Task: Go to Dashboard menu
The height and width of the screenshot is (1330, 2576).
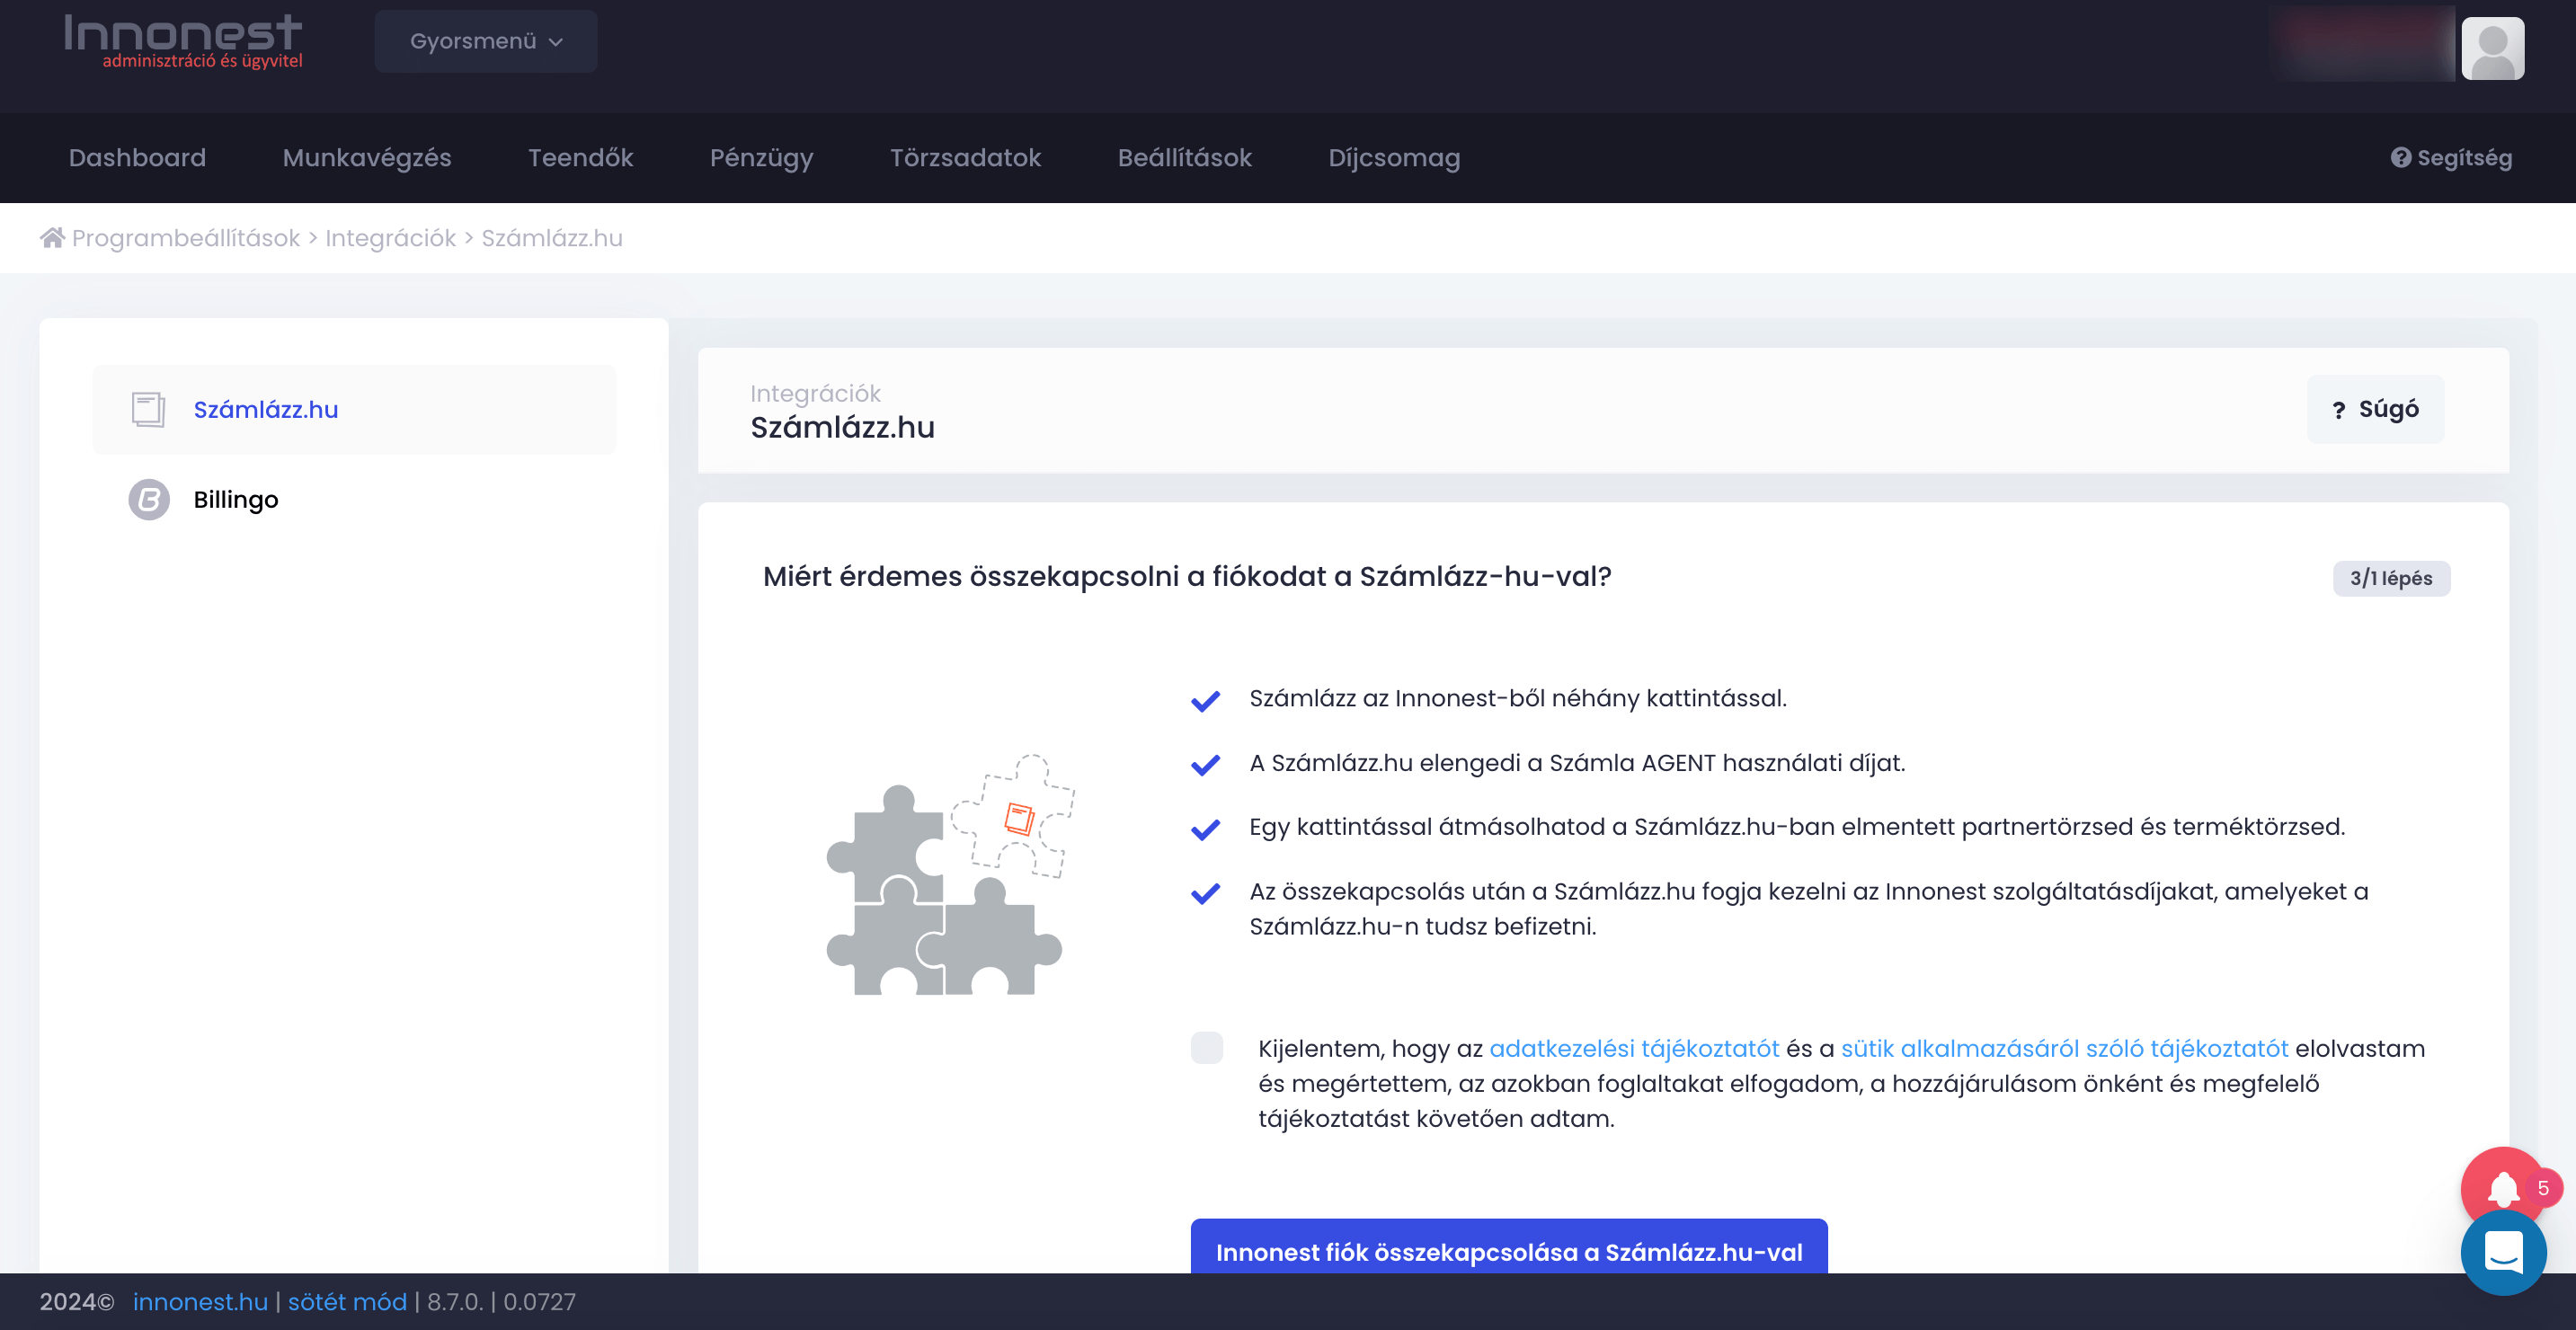Action: tap(137, 157)
